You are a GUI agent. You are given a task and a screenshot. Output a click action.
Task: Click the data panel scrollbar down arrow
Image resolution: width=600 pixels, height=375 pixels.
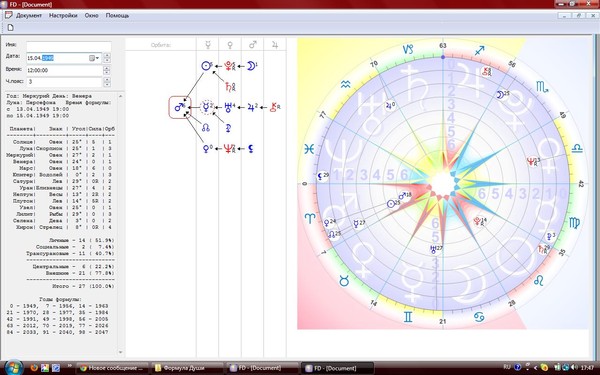point(121,352)
